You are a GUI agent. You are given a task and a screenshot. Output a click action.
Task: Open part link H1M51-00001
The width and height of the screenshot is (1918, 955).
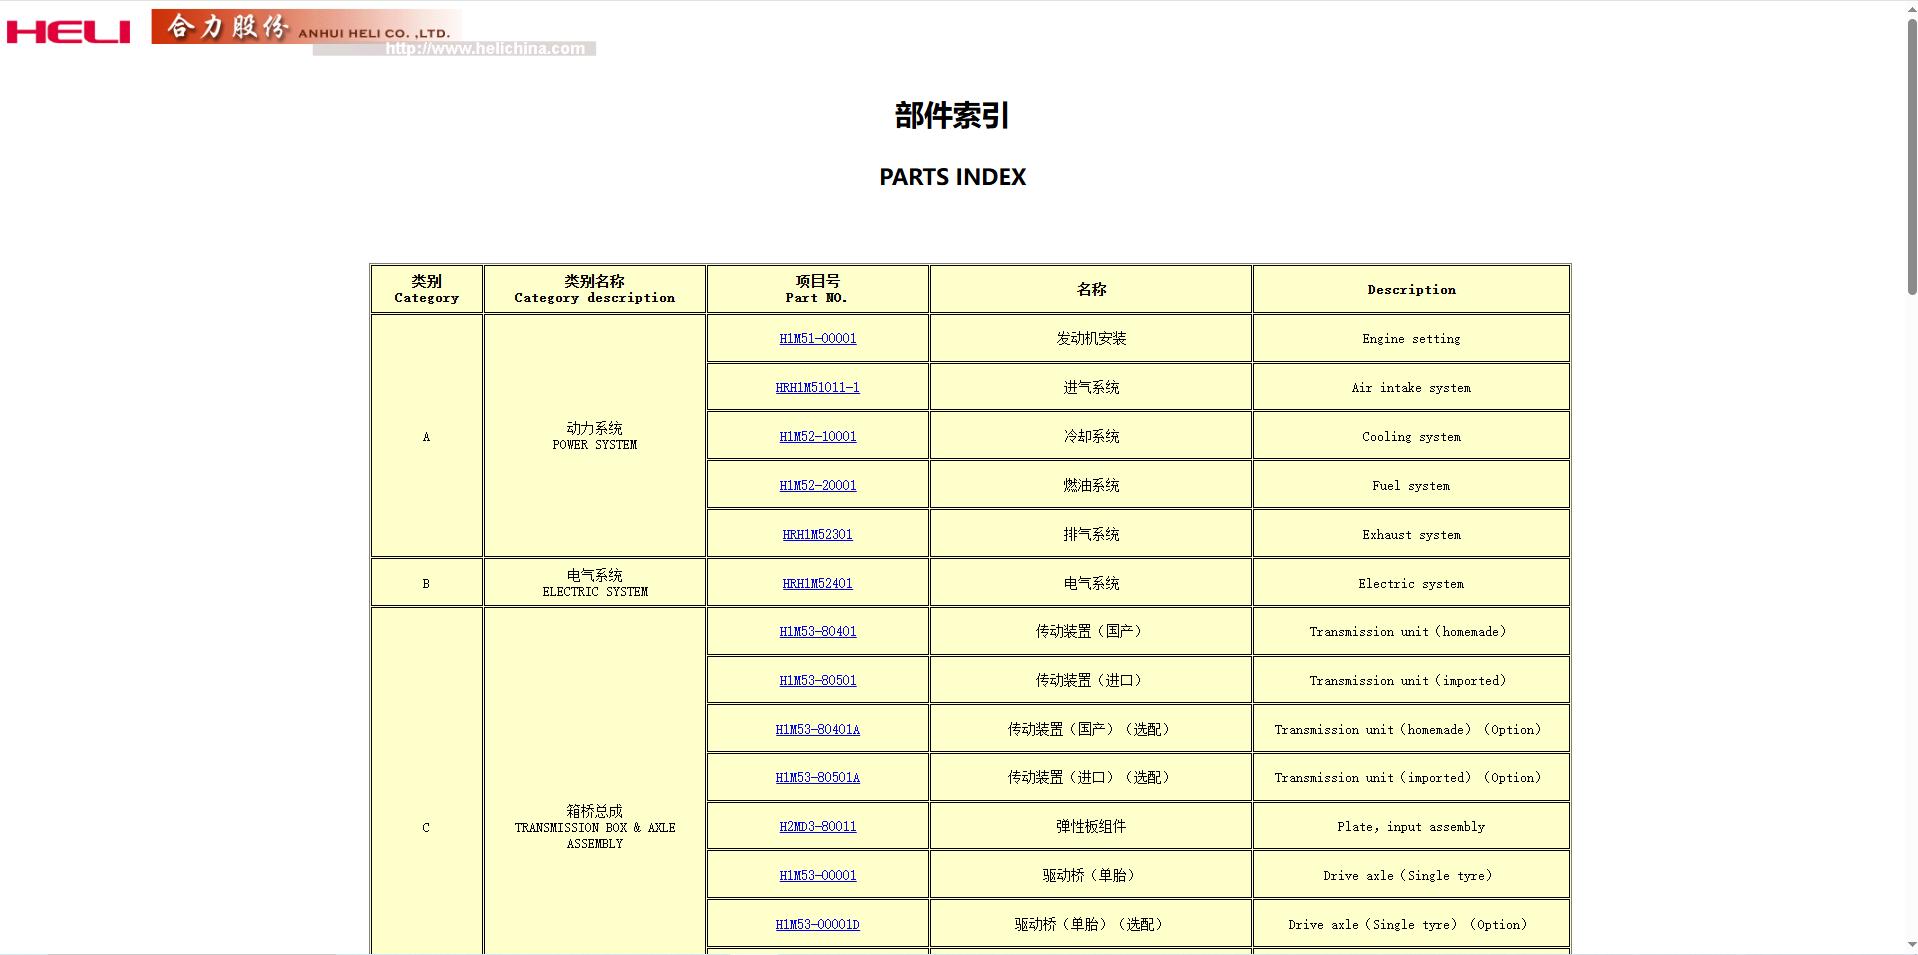(x=817, y=339)
